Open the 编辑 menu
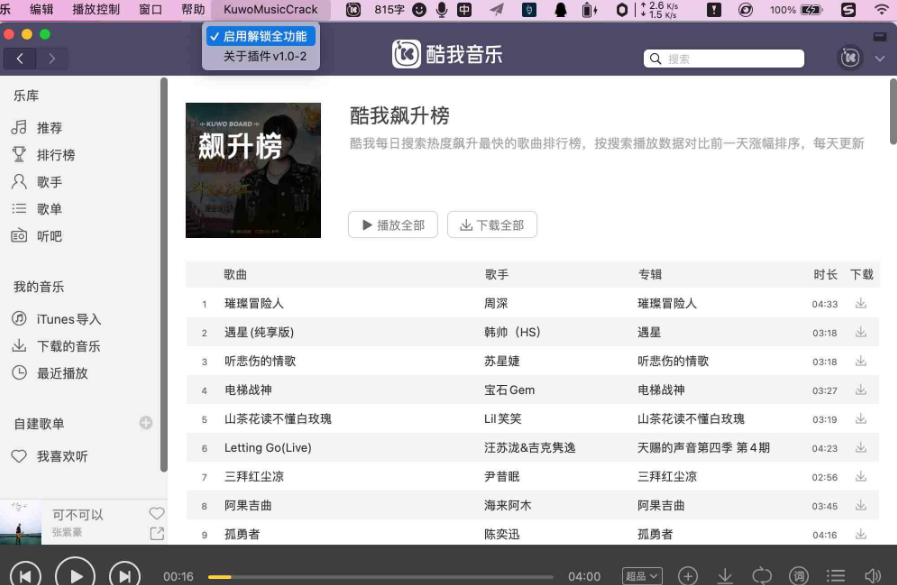 coord(41,10)
